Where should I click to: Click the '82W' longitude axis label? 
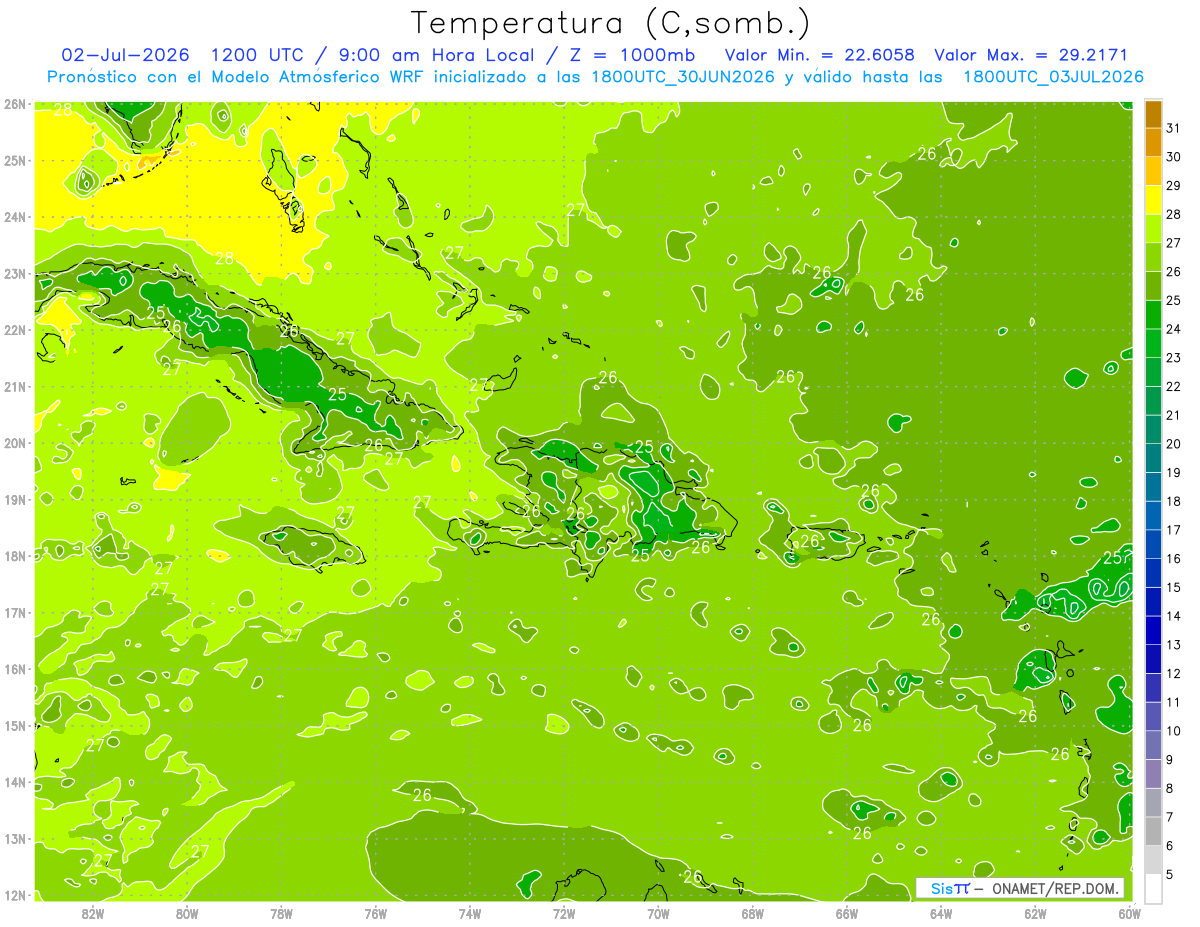[92, 913]
